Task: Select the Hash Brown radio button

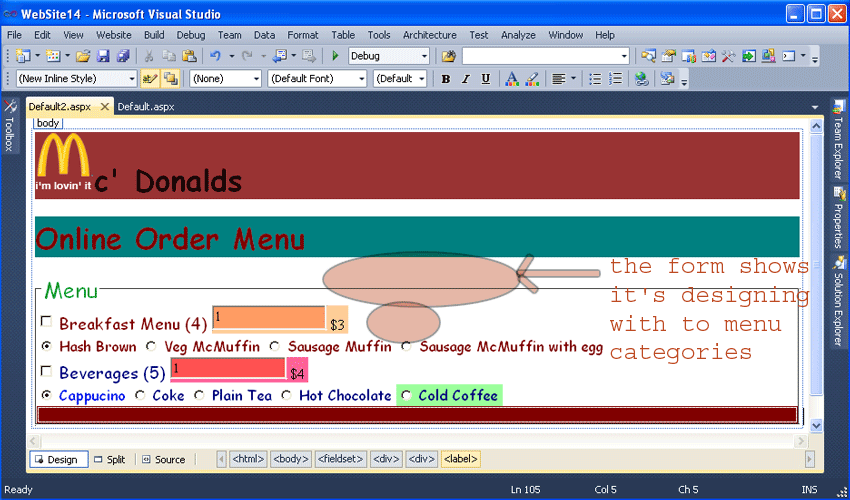Action: 47,346
